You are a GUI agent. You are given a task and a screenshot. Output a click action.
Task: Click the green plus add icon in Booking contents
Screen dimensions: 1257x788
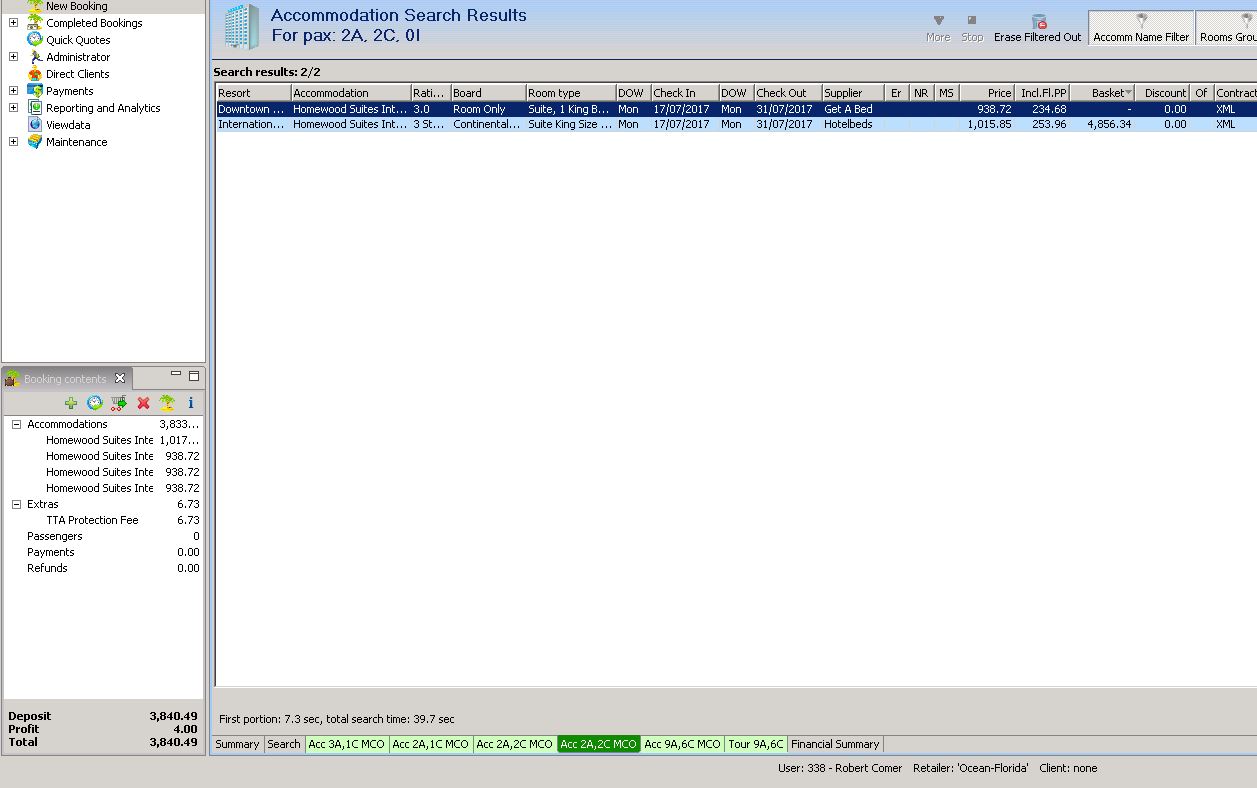(71, 403)
